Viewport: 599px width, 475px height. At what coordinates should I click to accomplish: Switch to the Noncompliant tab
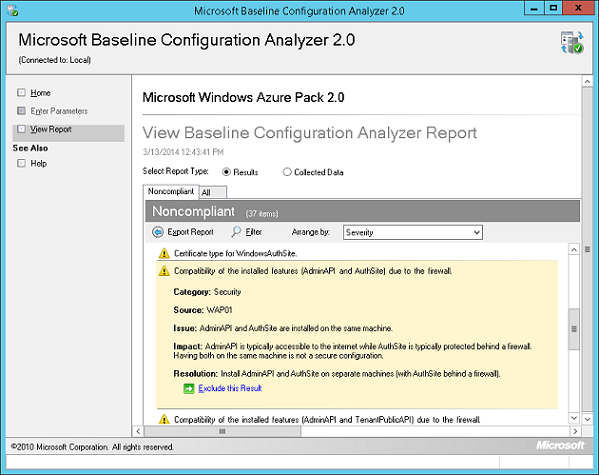pos(171,191)
